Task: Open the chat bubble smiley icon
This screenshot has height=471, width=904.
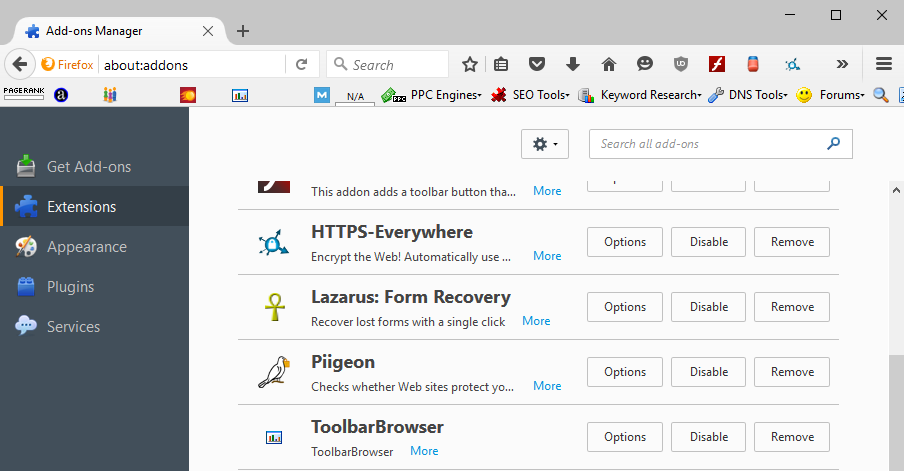Action: (645, 64)
